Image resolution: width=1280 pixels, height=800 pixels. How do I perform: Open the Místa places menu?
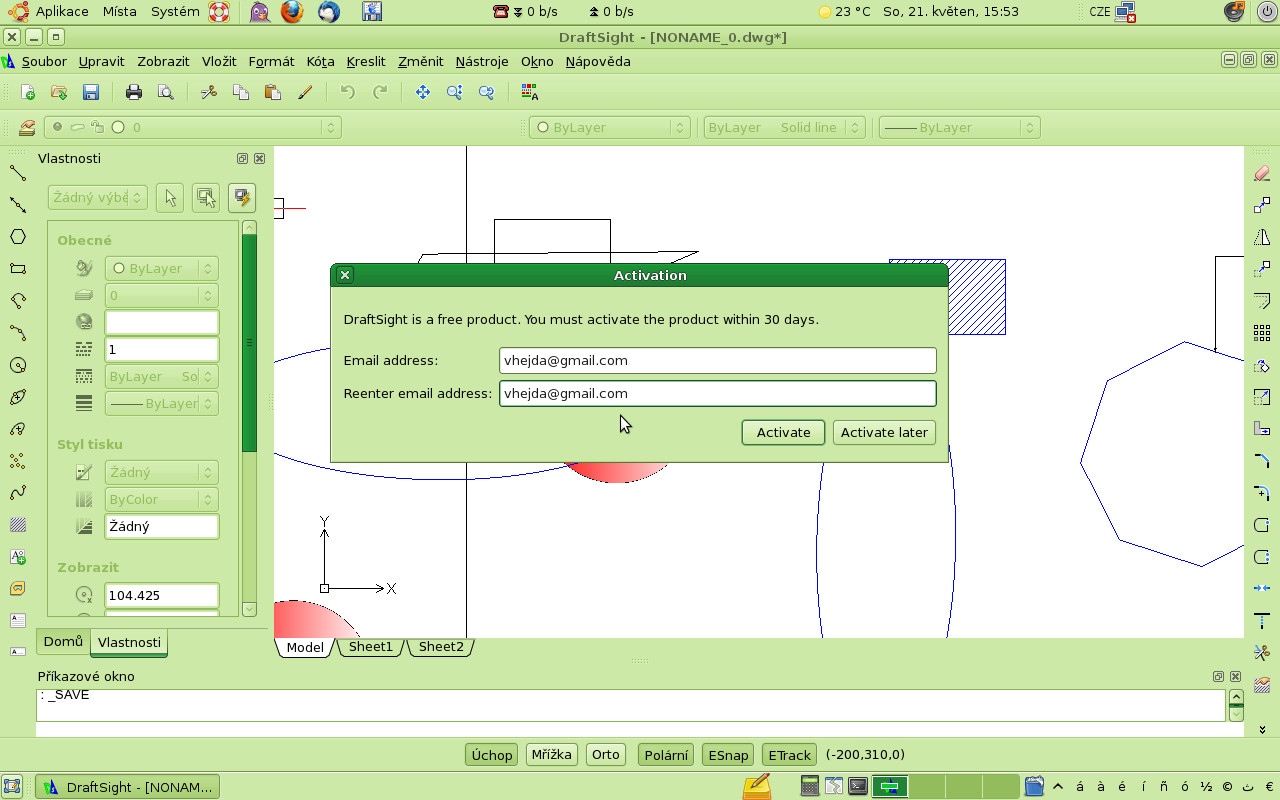(x=120, y=12)
